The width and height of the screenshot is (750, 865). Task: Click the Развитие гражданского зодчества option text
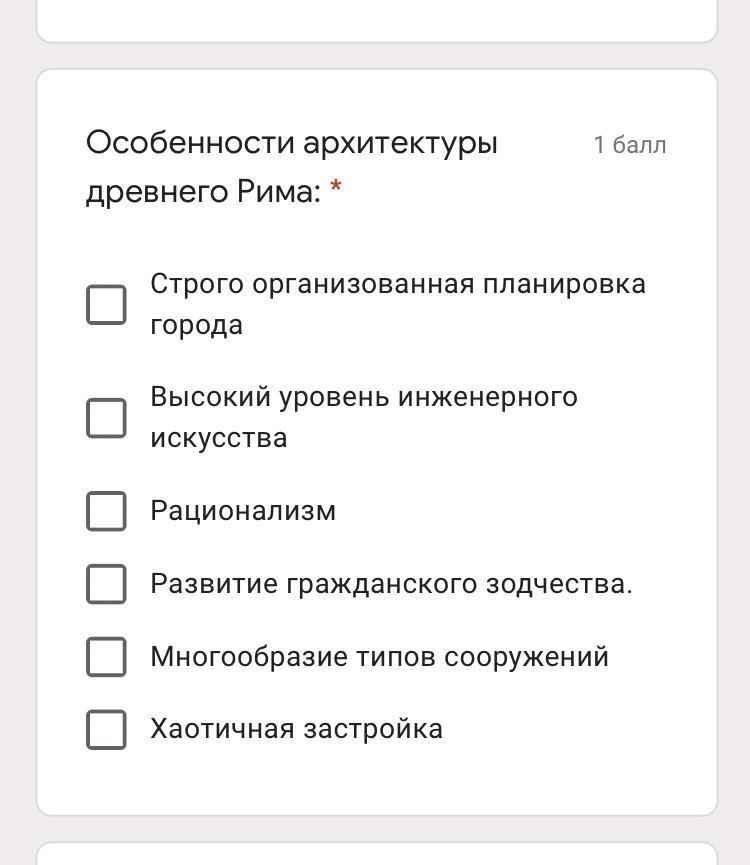tap(391, 584)
